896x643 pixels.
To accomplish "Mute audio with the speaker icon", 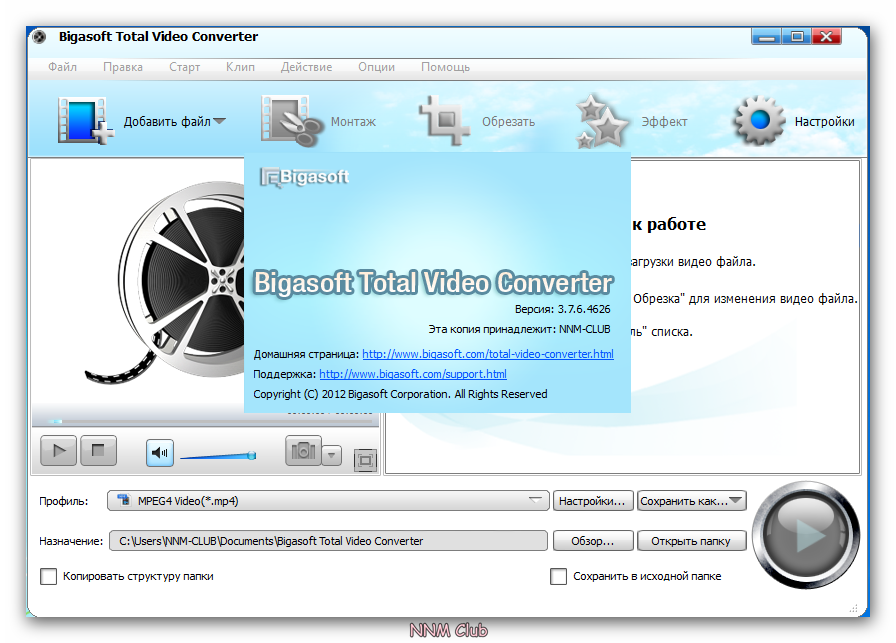I will pos(159,453).
